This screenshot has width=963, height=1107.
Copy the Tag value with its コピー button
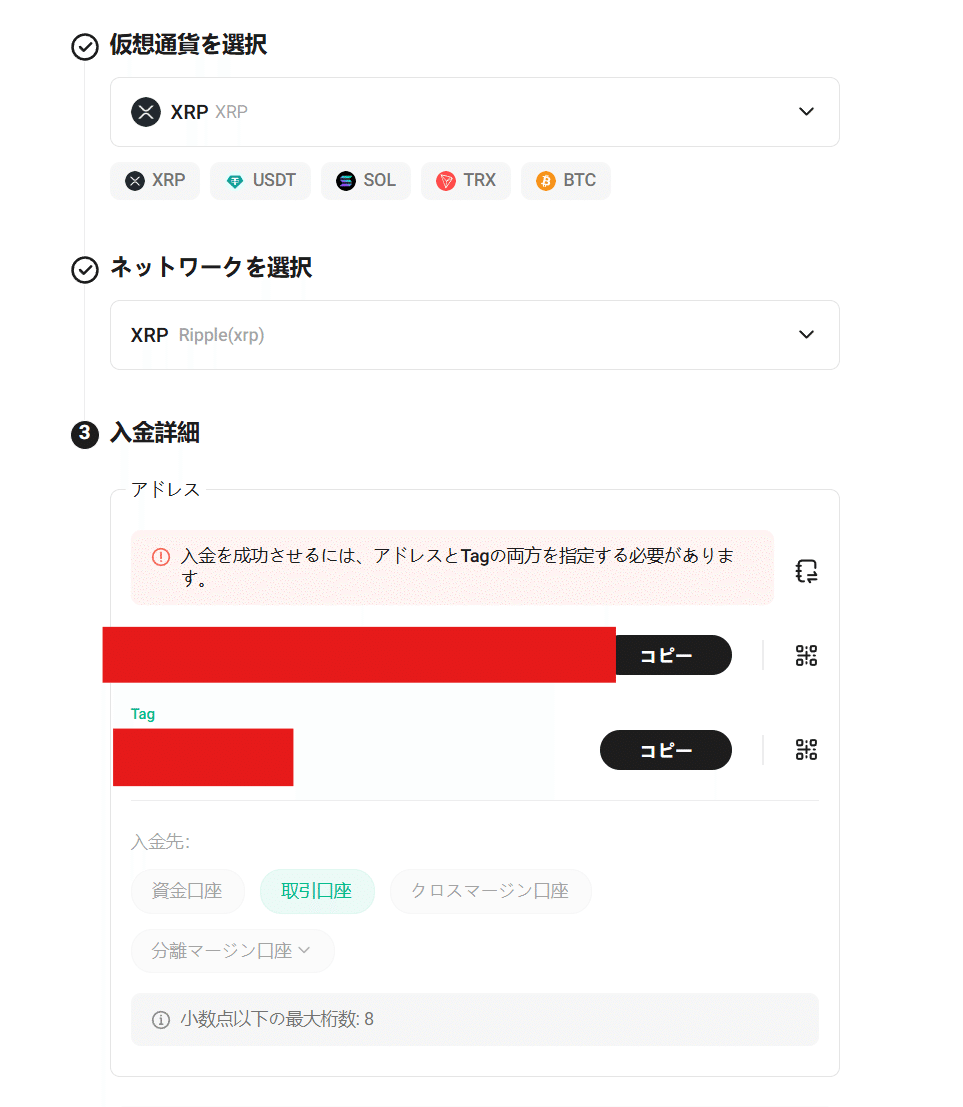pyautogui.click(x=665, y=749)
